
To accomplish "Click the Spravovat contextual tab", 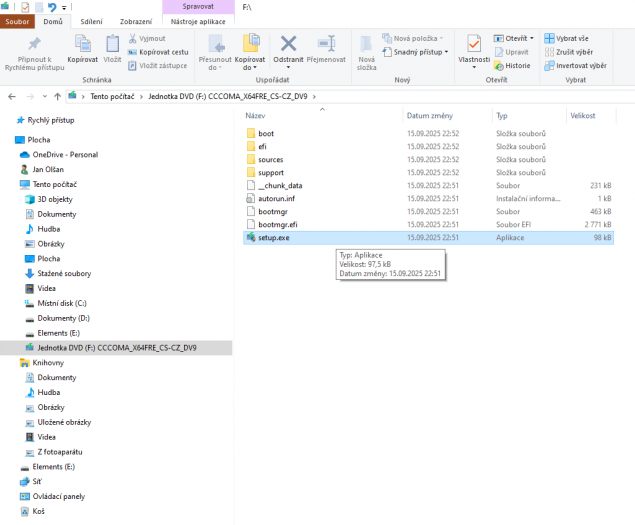I will point(198,6).
